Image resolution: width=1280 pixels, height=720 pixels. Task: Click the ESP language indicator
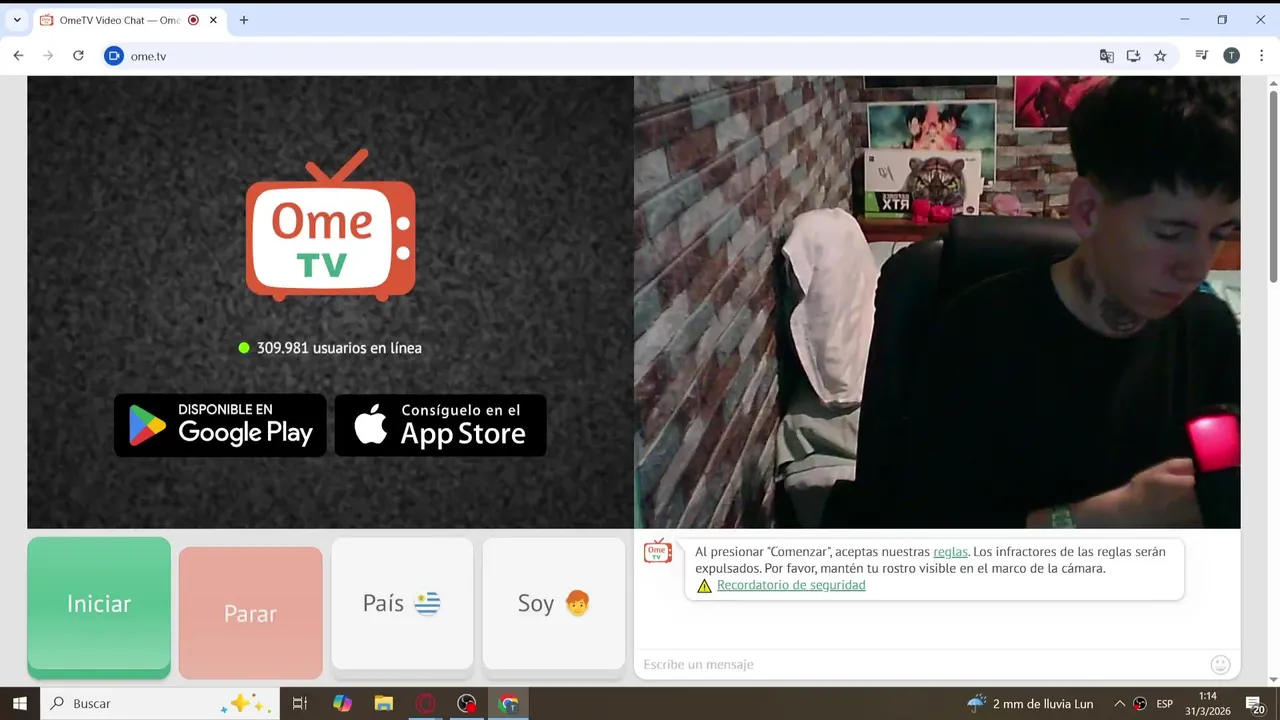point(1164,704)
